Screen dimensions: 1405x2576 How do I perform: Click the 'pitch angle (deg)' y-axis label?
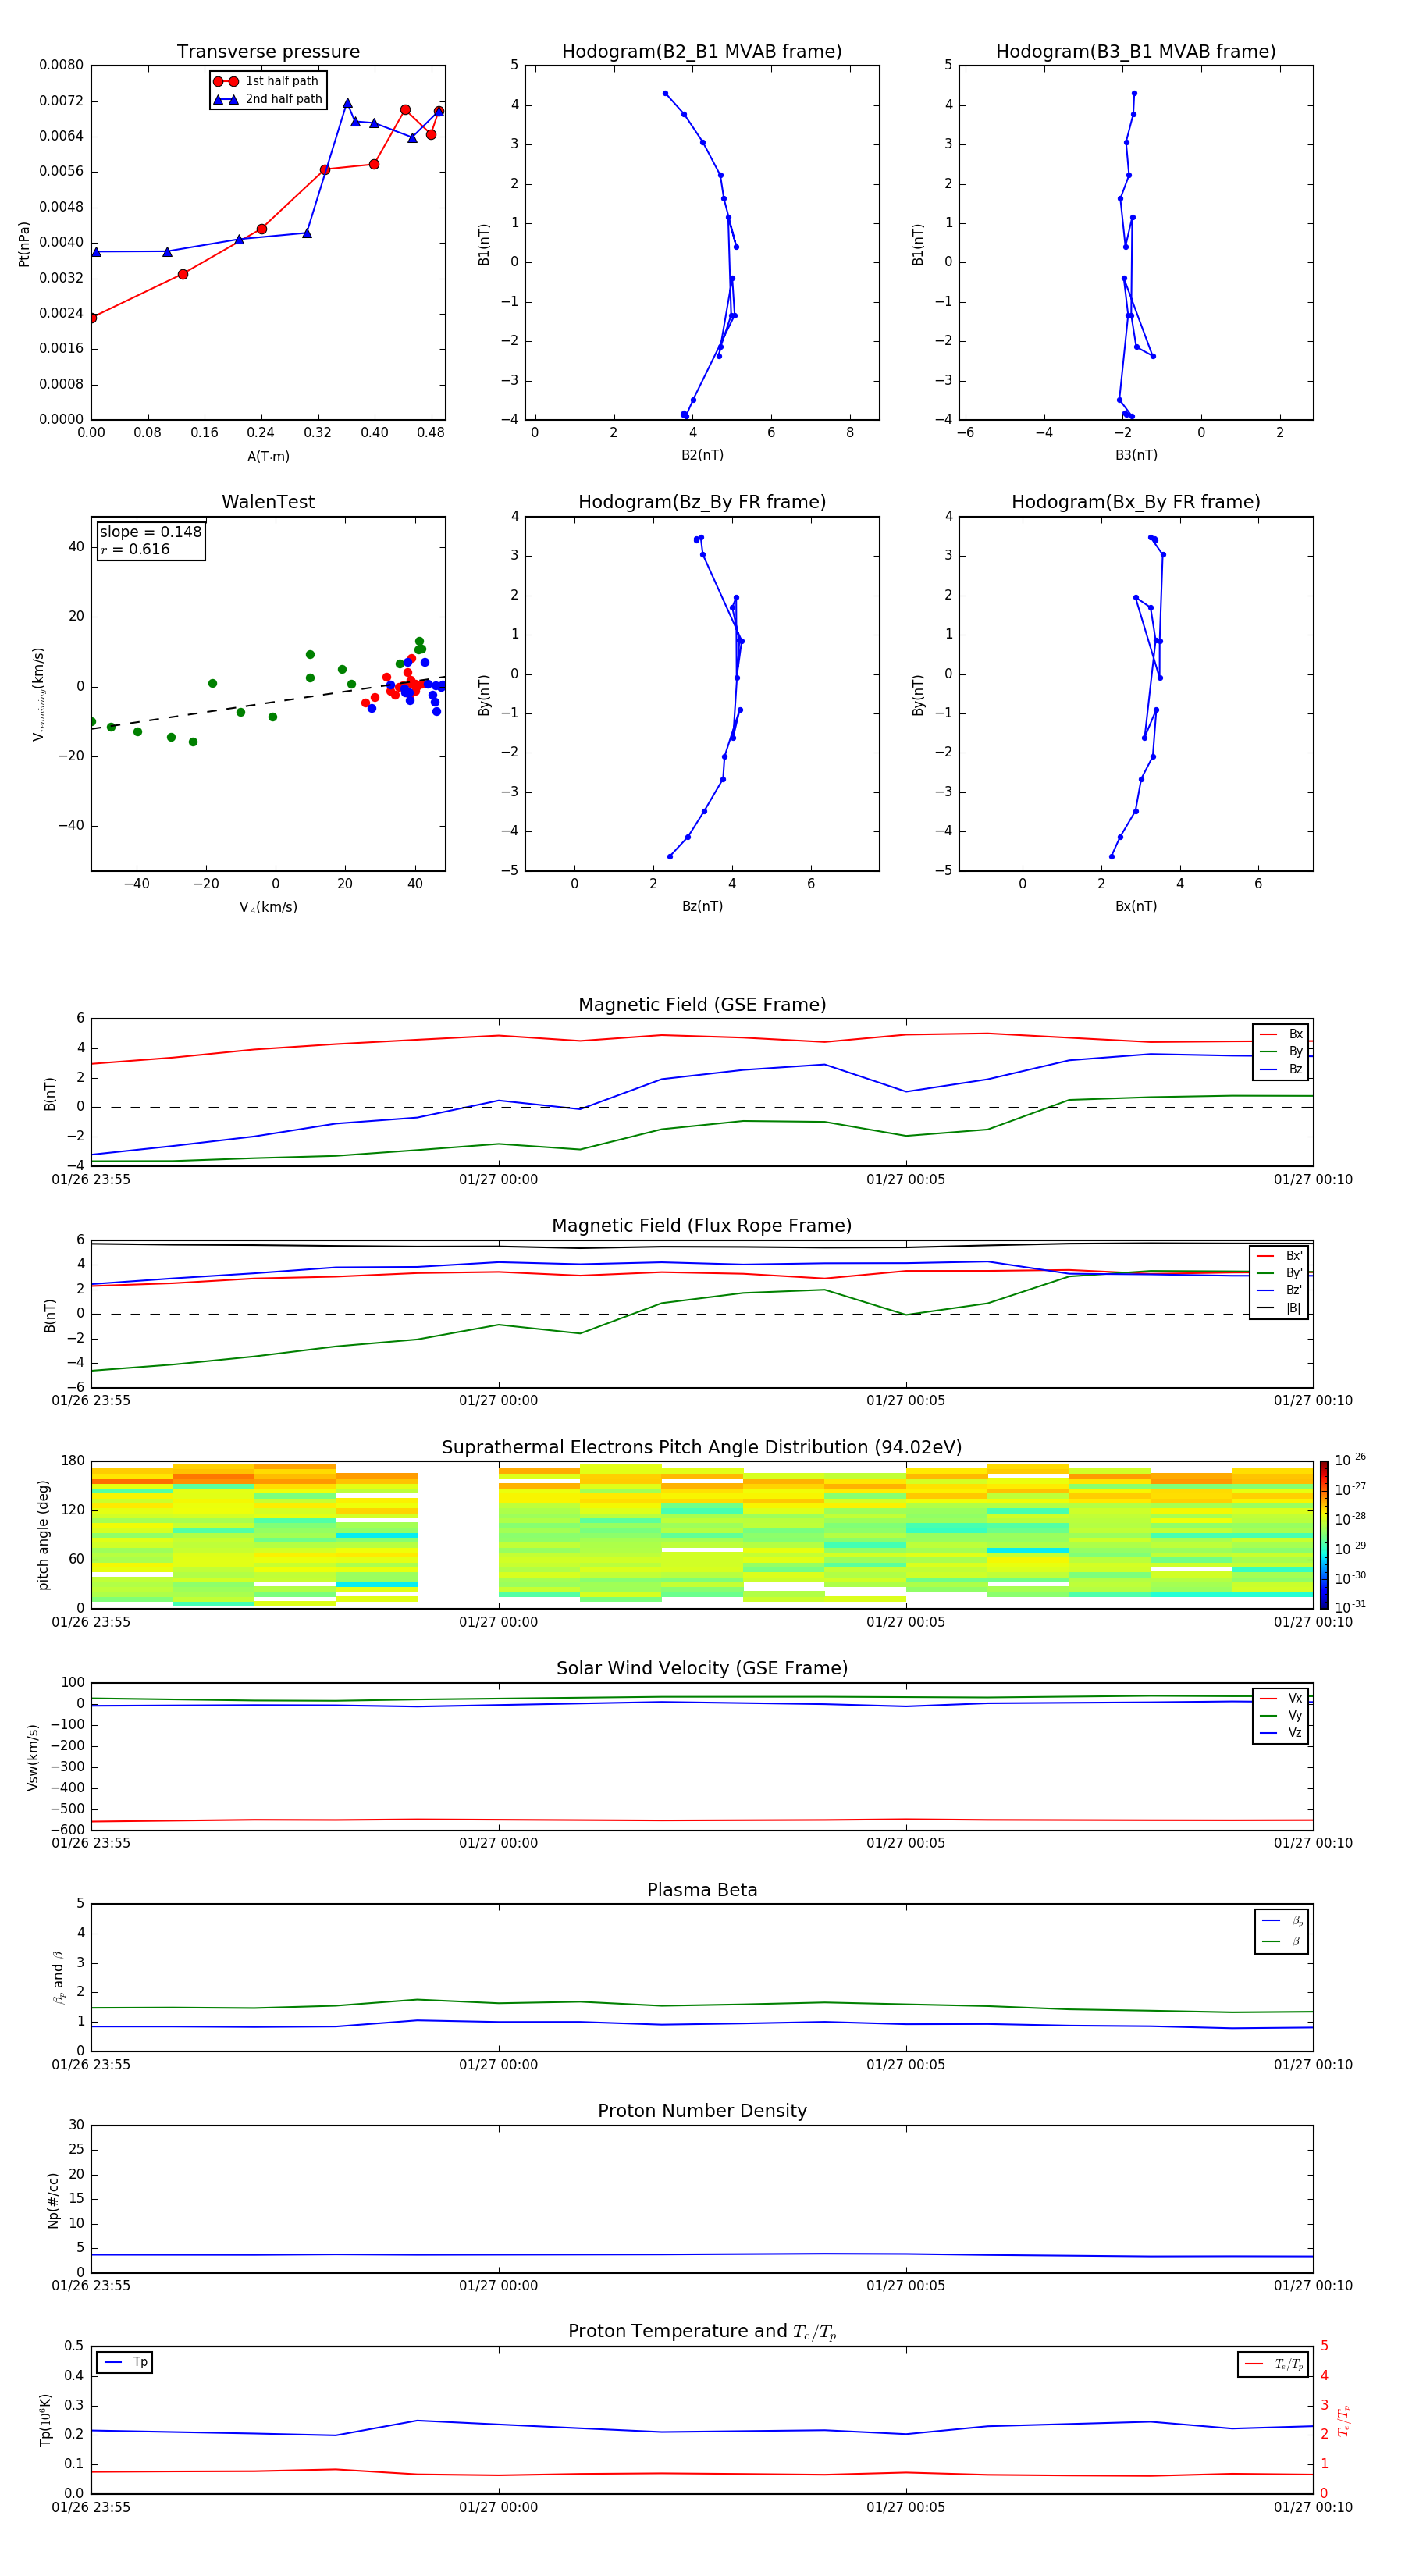(43, 1535)
